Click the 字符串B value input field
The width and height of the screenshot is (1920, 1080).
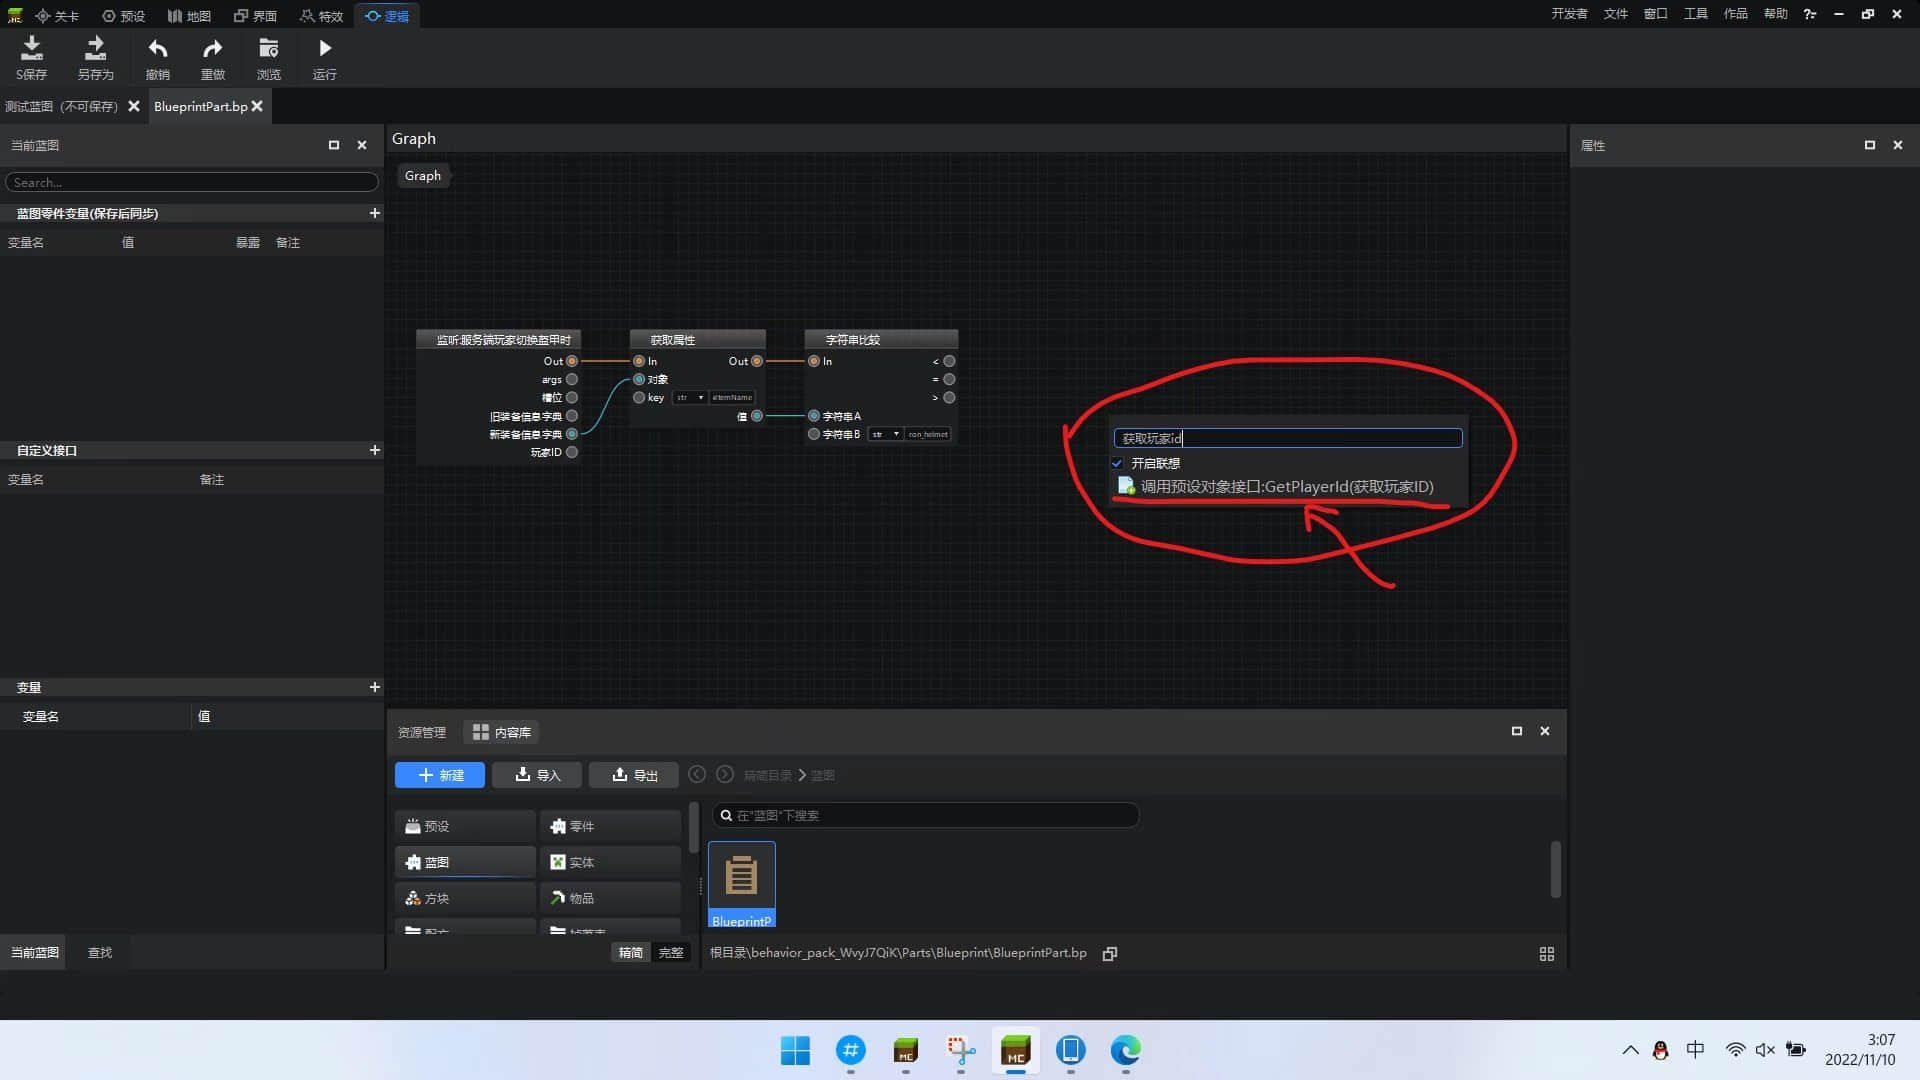point(928,434)
